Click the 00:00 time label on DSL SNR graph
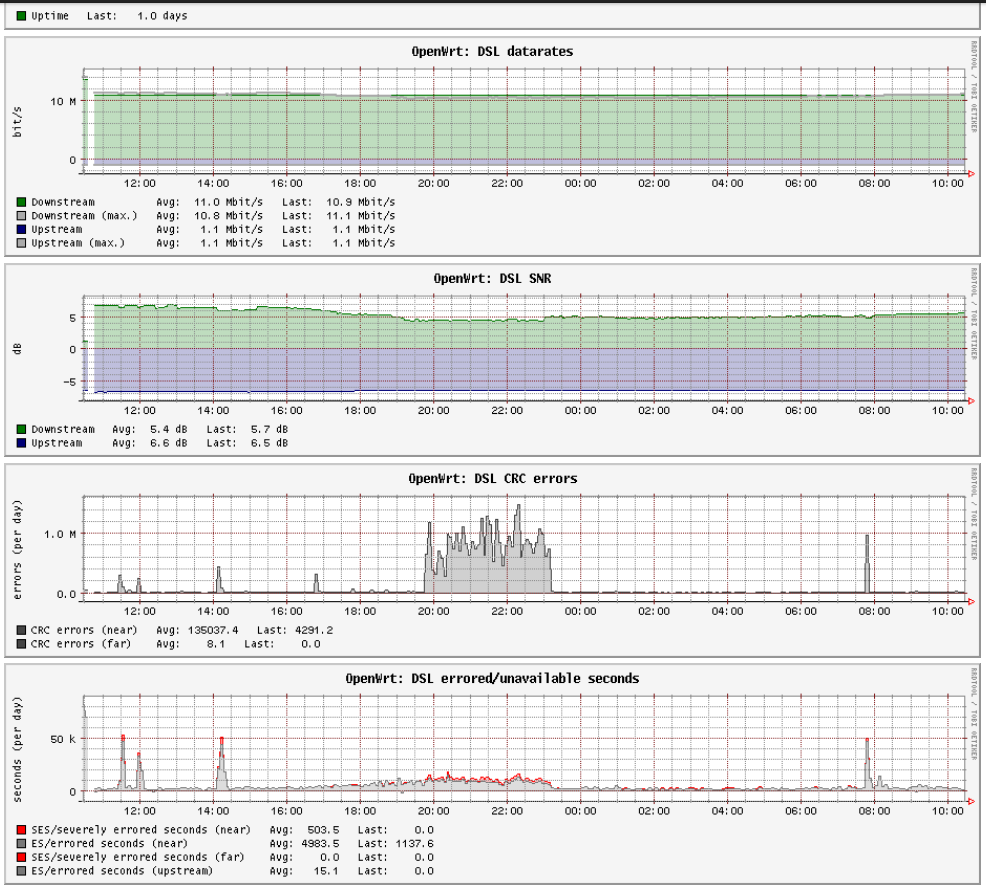986x888 pixels. tap(580, 411)
